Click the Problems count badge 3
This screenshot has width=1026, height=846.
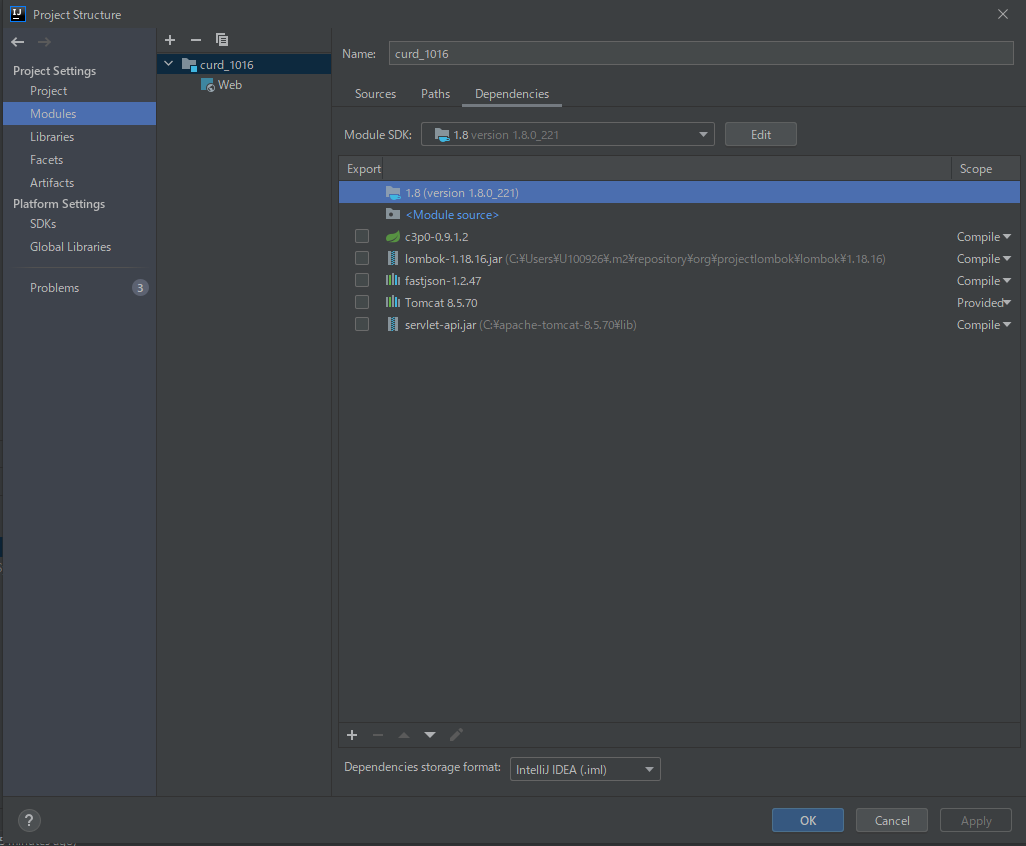click(140, 288)
